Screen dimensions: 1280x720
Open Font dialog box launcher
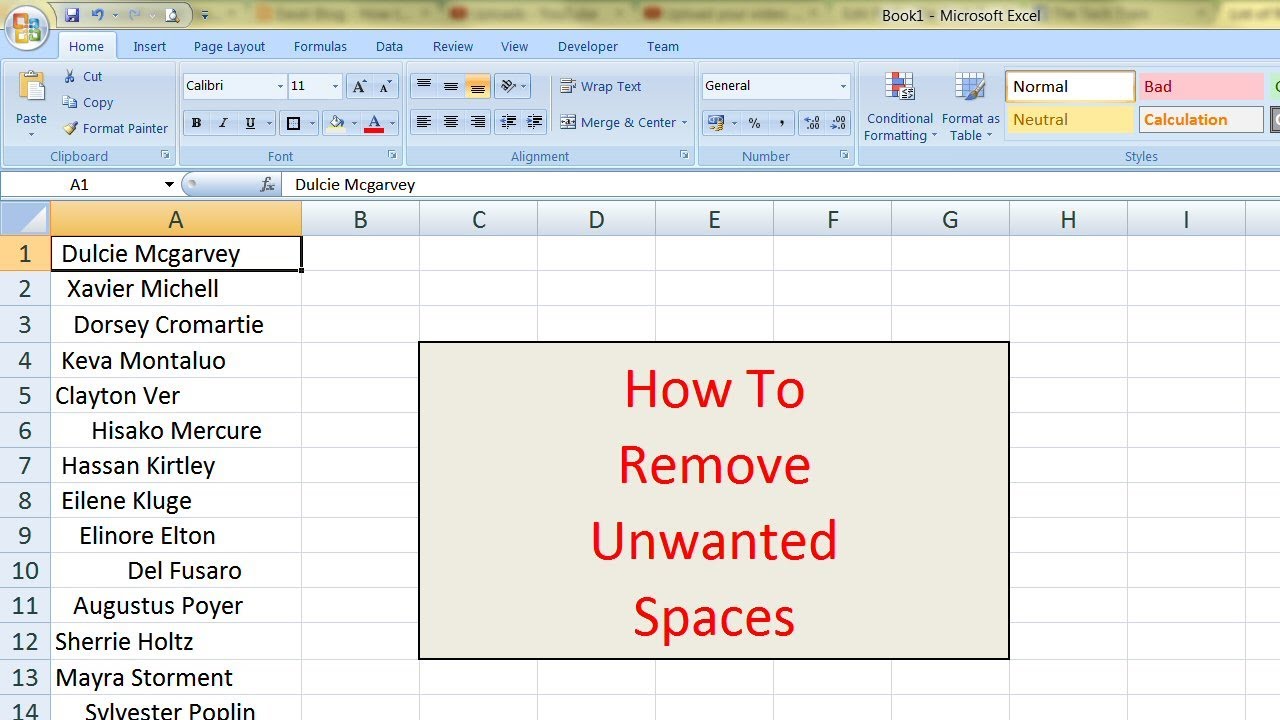click(x=392, y=155)
